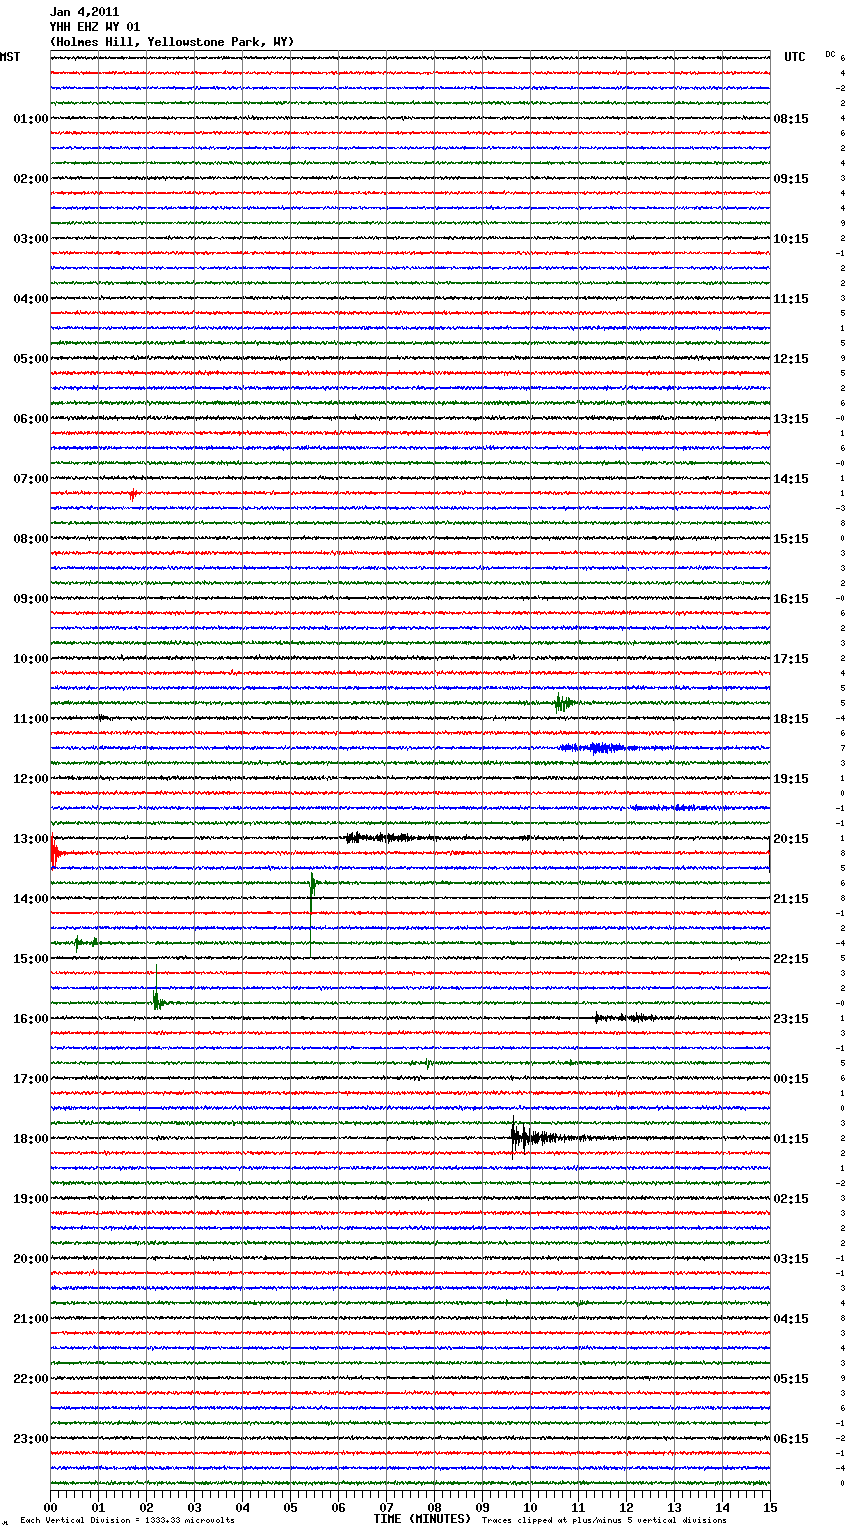Click the '22:00' MST time label
850x1534 pixels.
tap(31, 1379)
